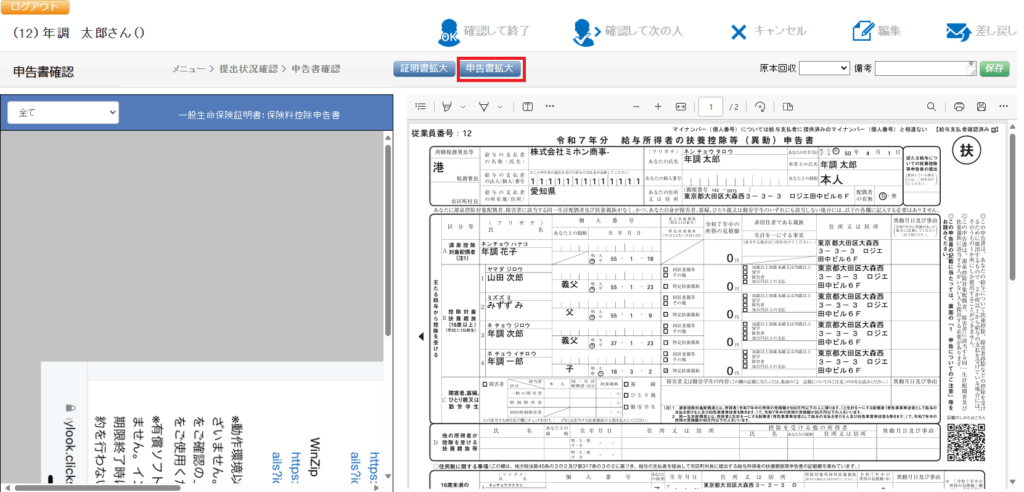The height and width of the screenshot is (492, 1024).
Task: Print the document using printer icon
Action: click(x=958, y=106)
